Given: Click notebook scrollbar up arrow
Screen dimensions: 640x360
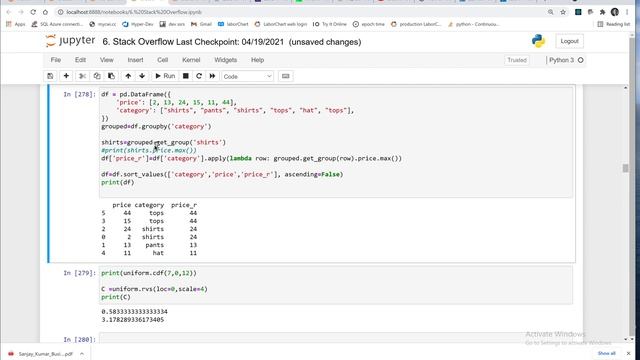Looking at the screenshot, I should click(x=625, y=88).
